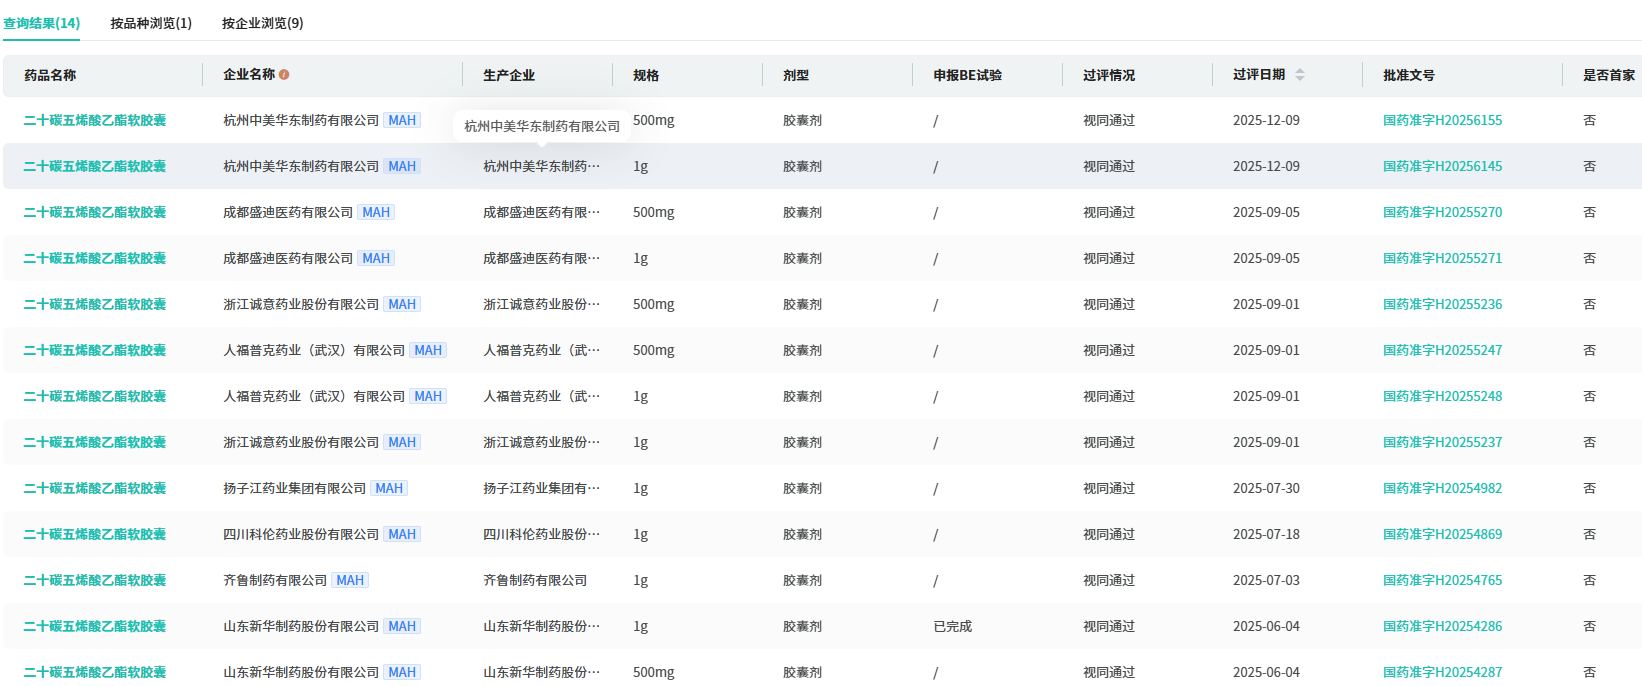This screenshot has width=1642, height=686.
Task: Open approval number 国药准字H20255271
Action: (x=1442, y=258)
